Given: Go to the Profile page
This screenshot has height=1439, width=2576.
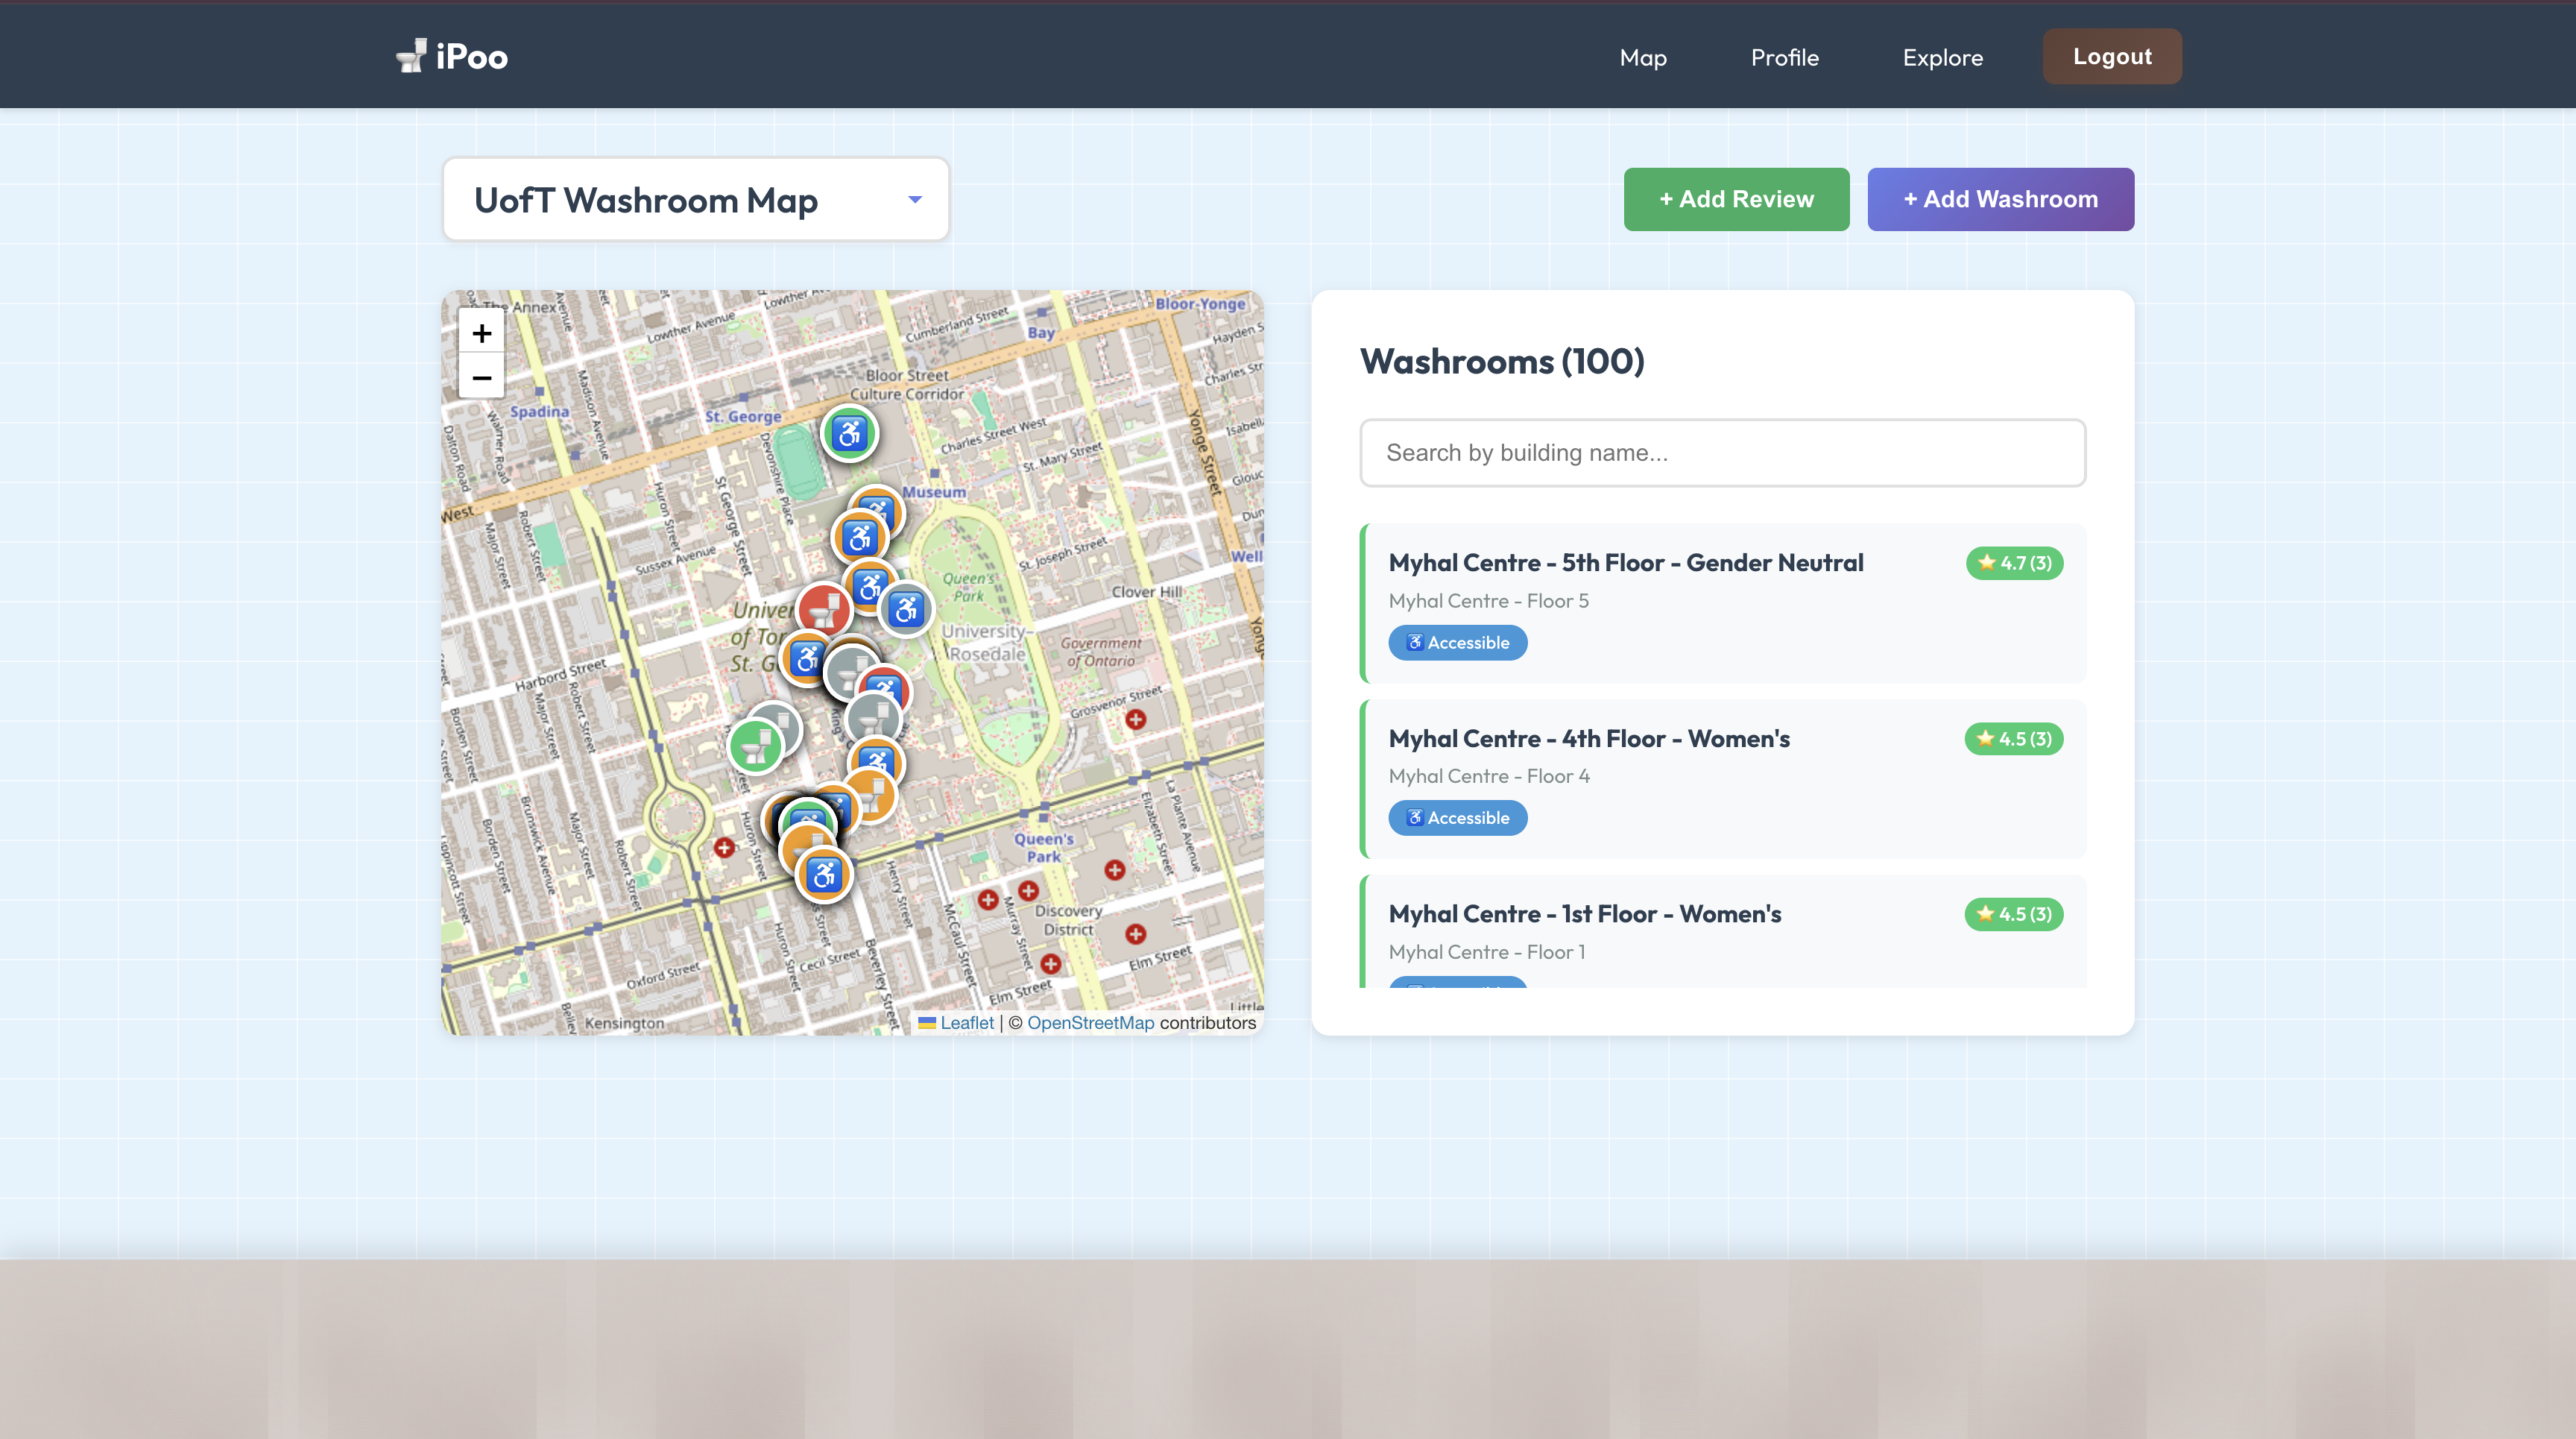Looking at the screenshot, I should (1784, 57).
